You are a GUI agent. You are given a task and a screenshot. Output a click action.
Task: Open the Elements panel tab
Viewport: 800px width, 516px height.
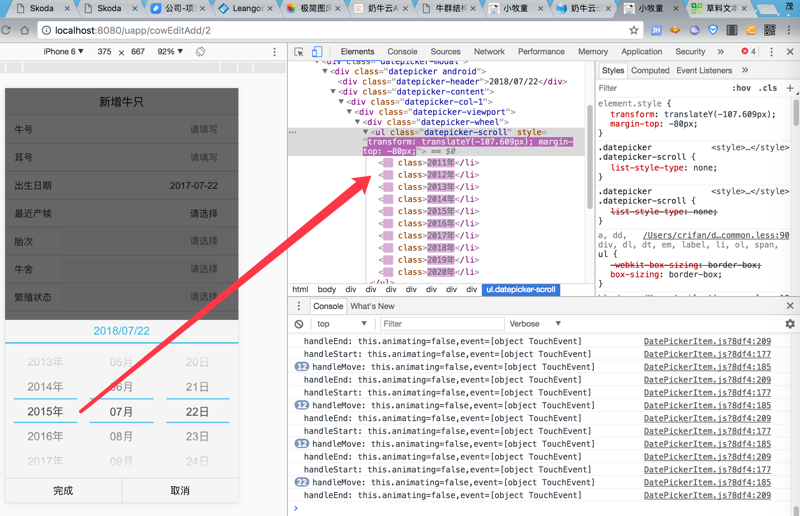coord(357,52)
